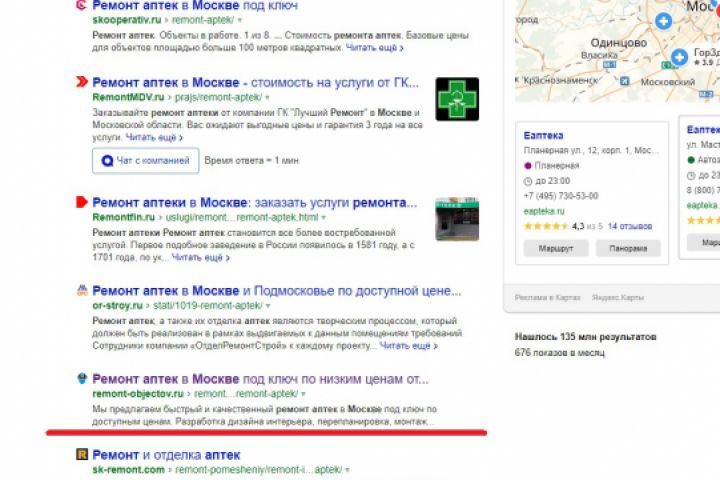Expand dropdown arrow beside sk-remont.com URL
Screen dimensions: 720x480
coord(347,469)
